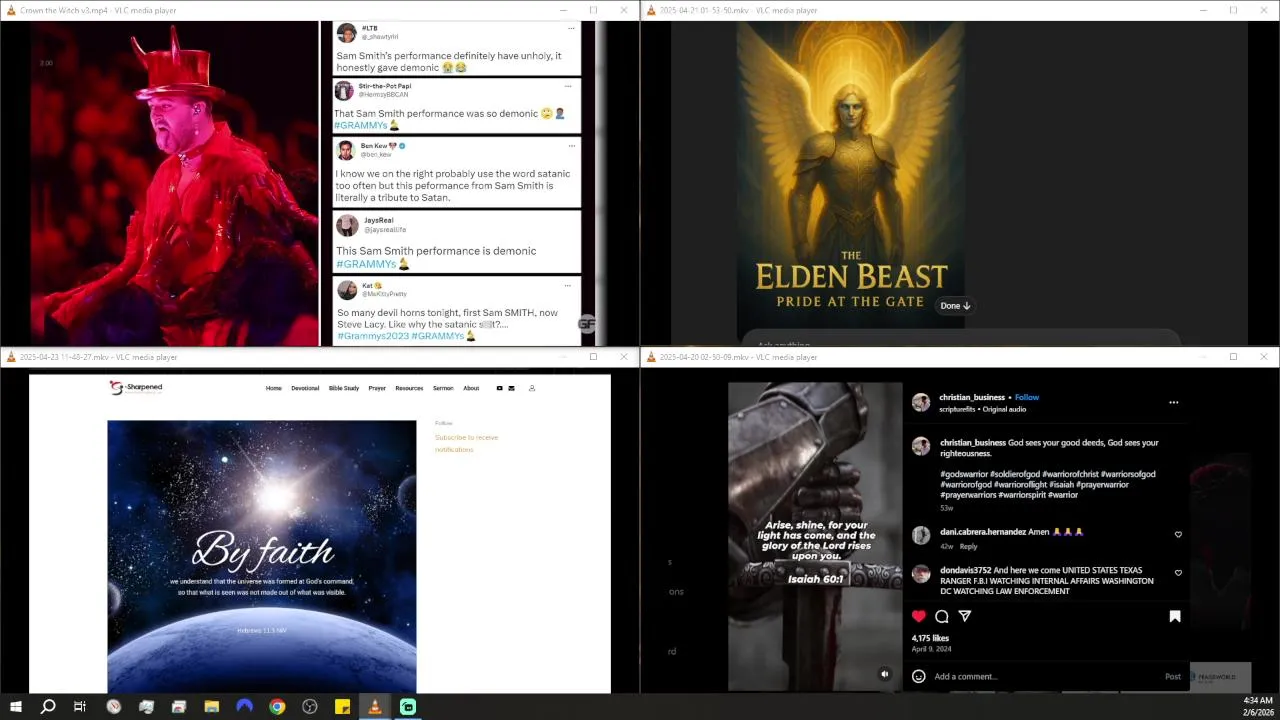Open the blue NordVPN icon on the taskbar

point(244,707)
